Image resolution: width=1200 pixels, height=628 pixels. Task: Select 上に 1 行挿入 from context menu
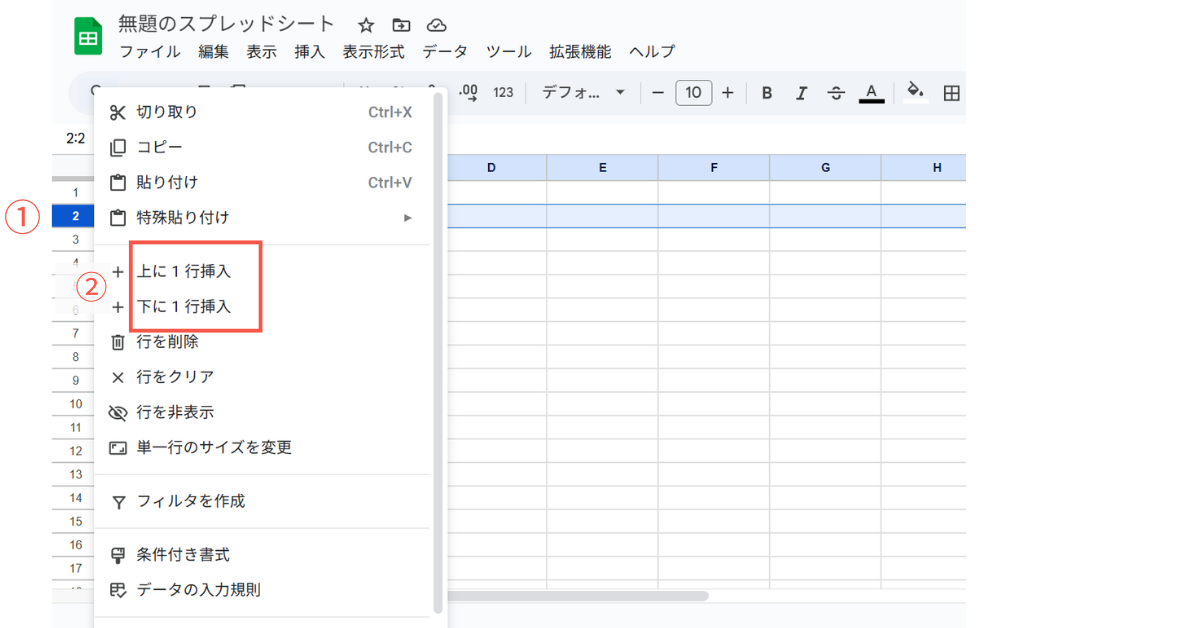click(x=184, y=272)
